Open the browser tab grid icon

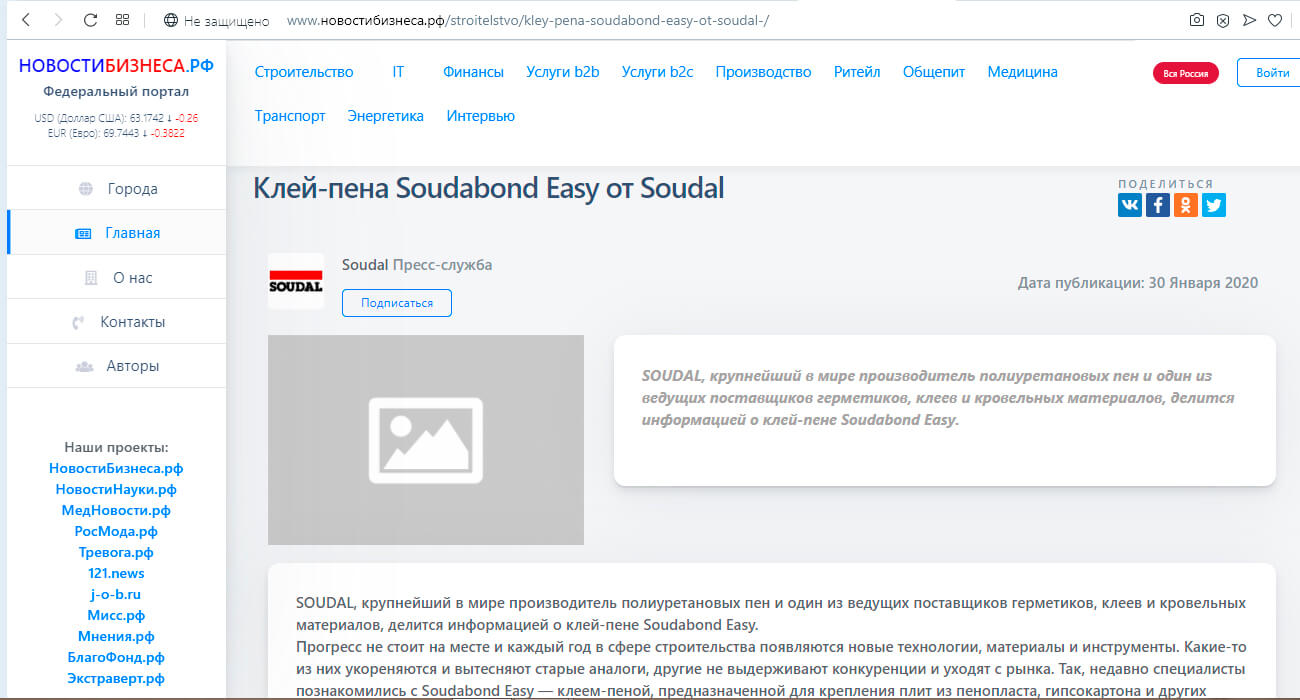tap(122, 20)
